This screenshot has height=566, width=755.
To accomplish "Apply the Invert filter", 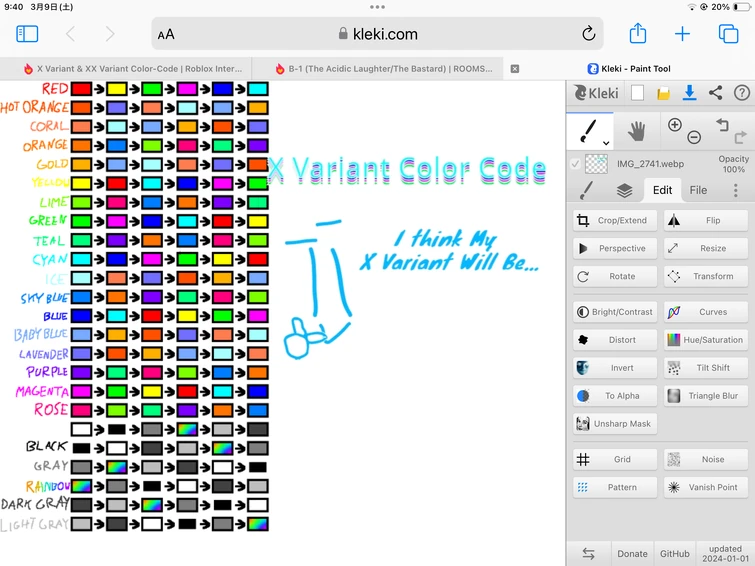I will 615,368.
